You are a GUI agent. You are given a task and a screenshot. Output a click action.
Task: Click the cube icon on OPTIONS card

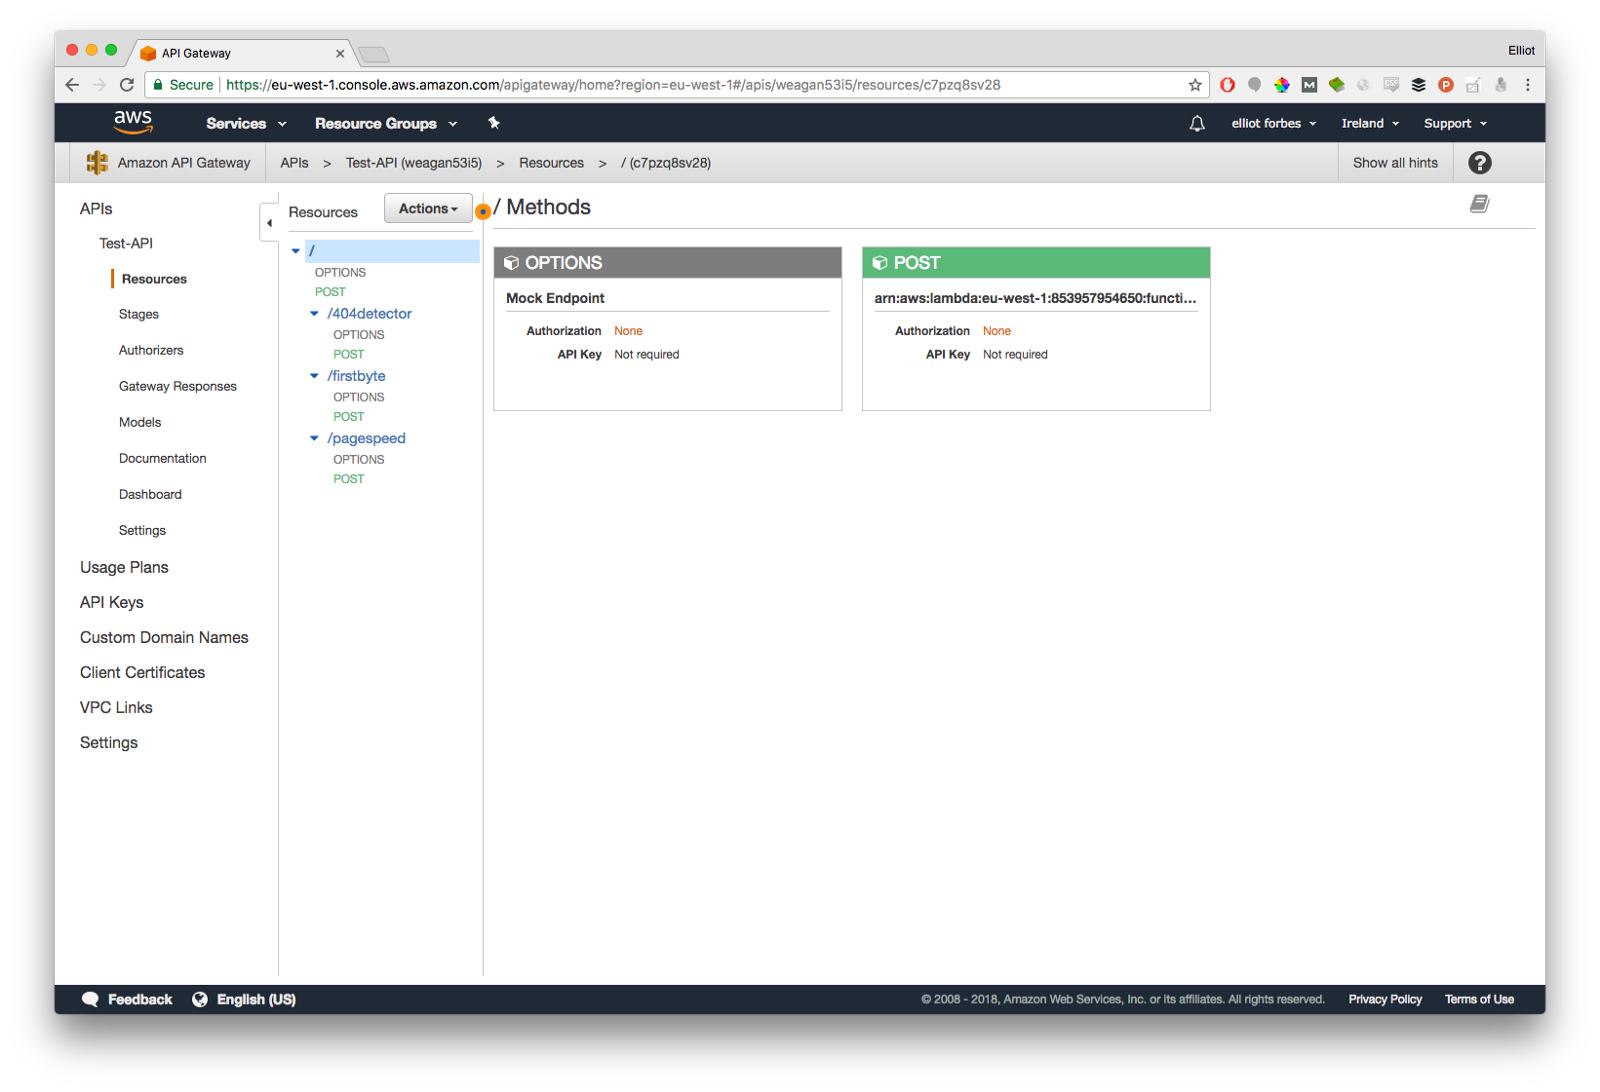point(511,263)
